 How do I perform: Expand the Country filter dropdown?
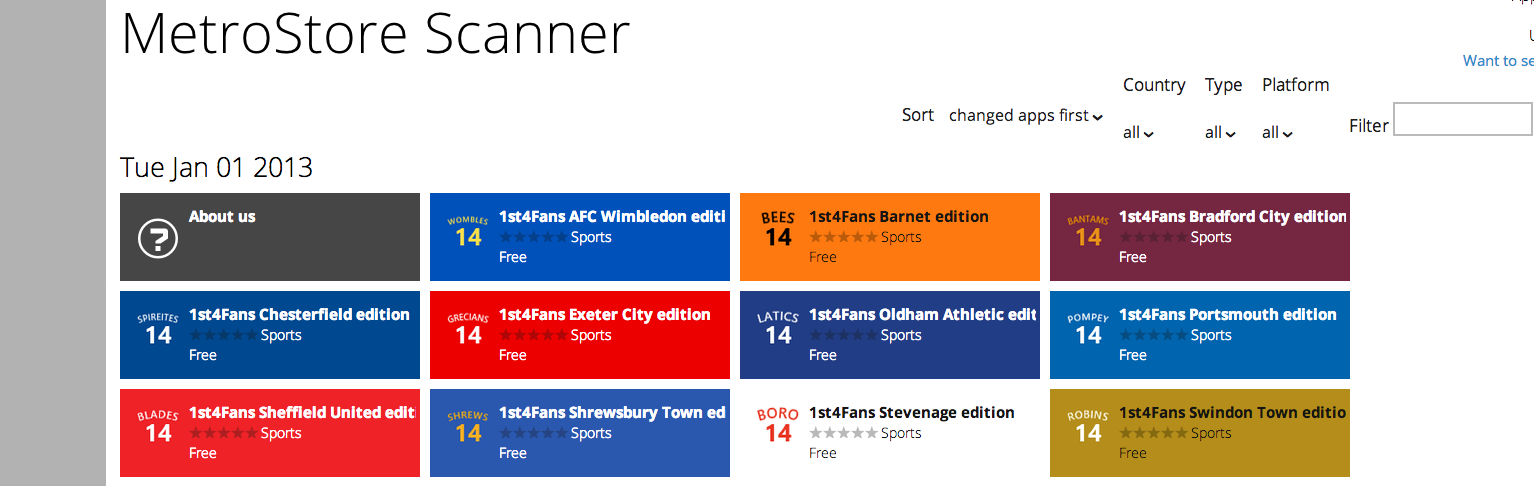tap(1138, 133)
